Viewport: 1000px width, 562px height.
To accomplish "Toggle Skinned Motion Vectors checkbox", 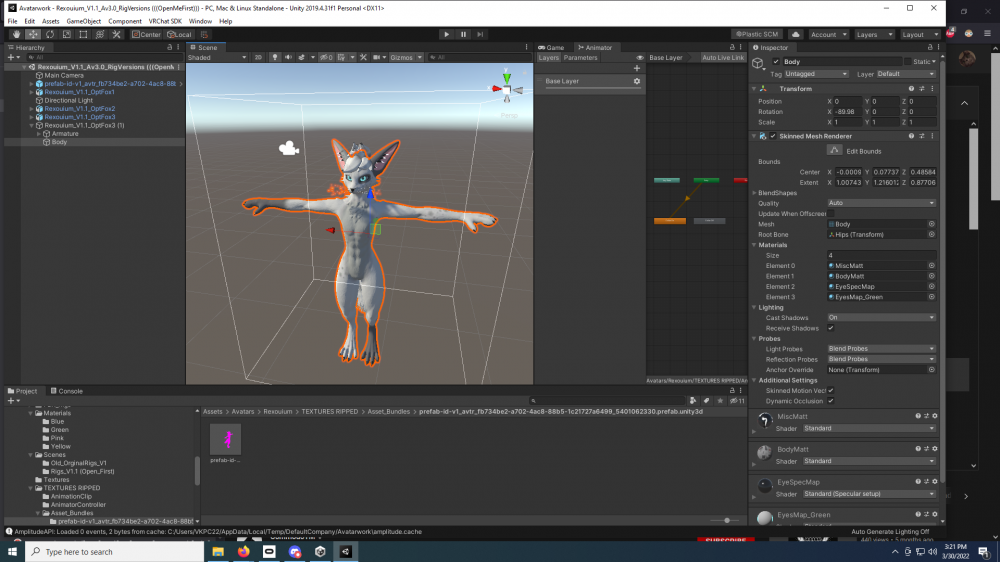I will click(x=830, y=390).
